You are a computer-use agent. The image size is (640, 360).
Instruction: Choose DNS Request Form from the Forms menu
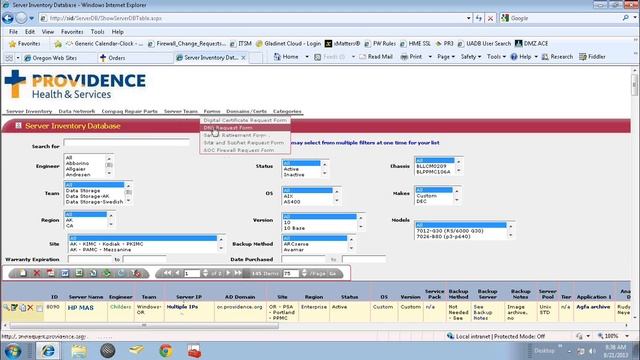click(x=245, y=128)
